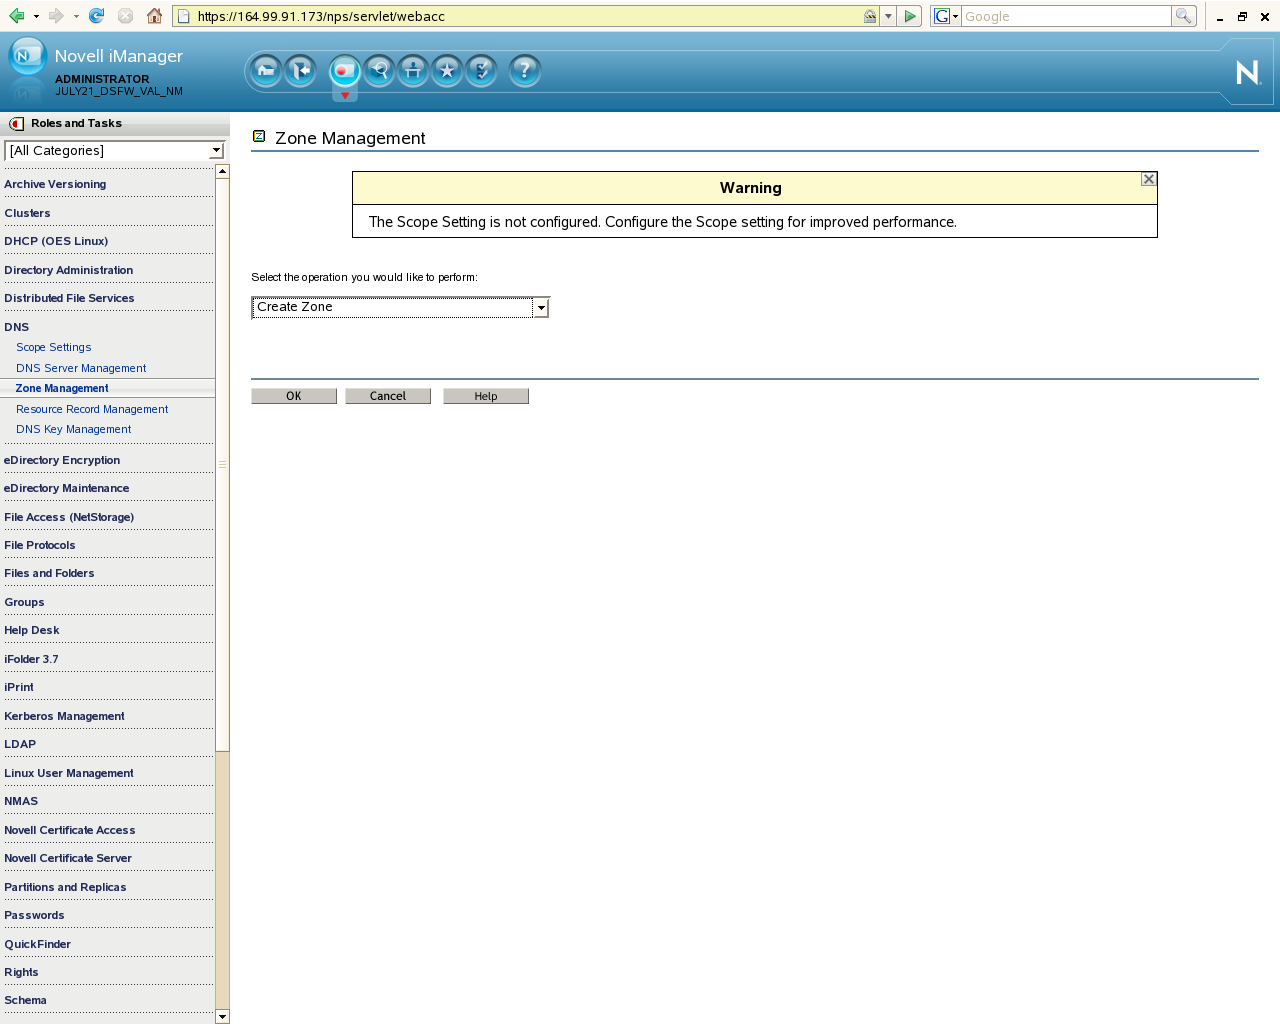Expand Distributed File Services role
This screenshot has height=1024, width=1280.
(69, 298)
